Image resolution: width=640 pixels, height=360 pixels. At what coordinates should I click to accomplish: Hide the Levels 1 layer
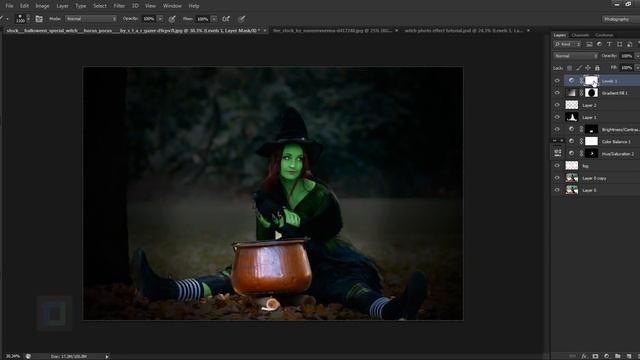[557, 81]
